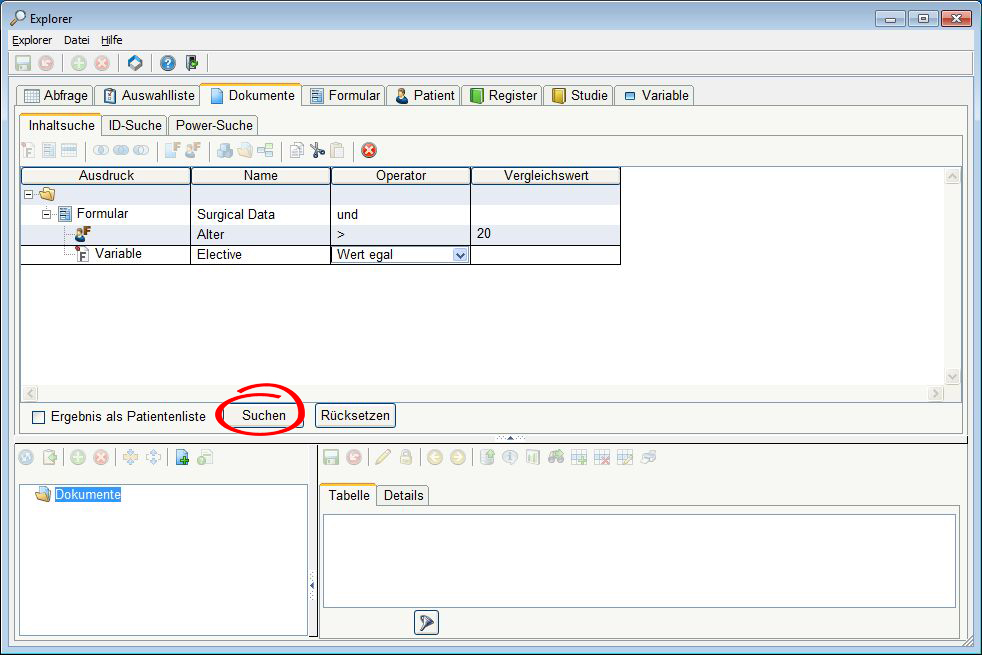The width and height of the screenshot is (982, 655).
Task: Click the horizontal scrollbar of the expression table
Action: pos(480,394)
